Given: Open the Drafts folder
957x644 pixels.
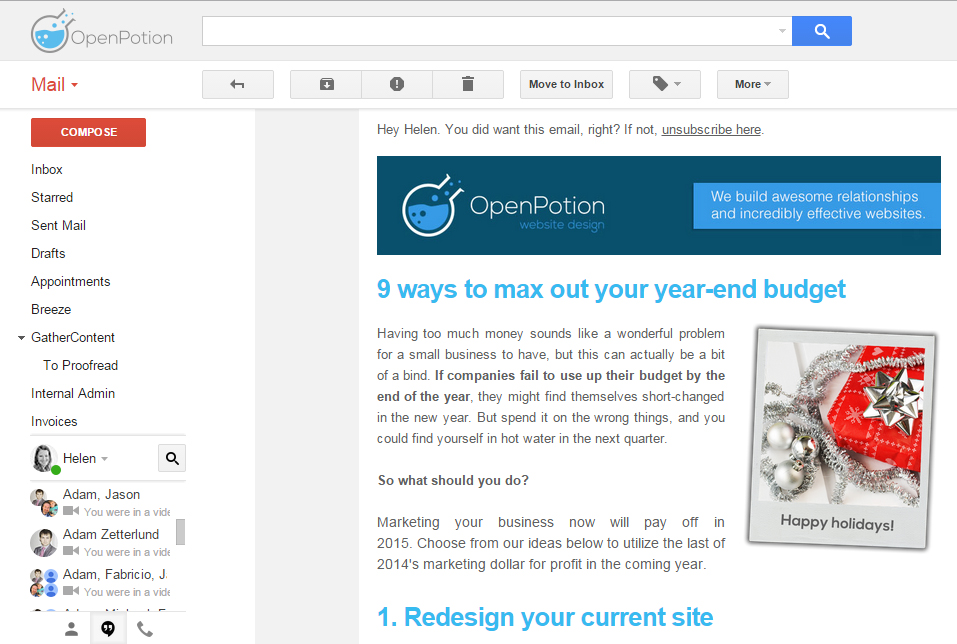Looking at the screenshot, I should click(48, 254).
